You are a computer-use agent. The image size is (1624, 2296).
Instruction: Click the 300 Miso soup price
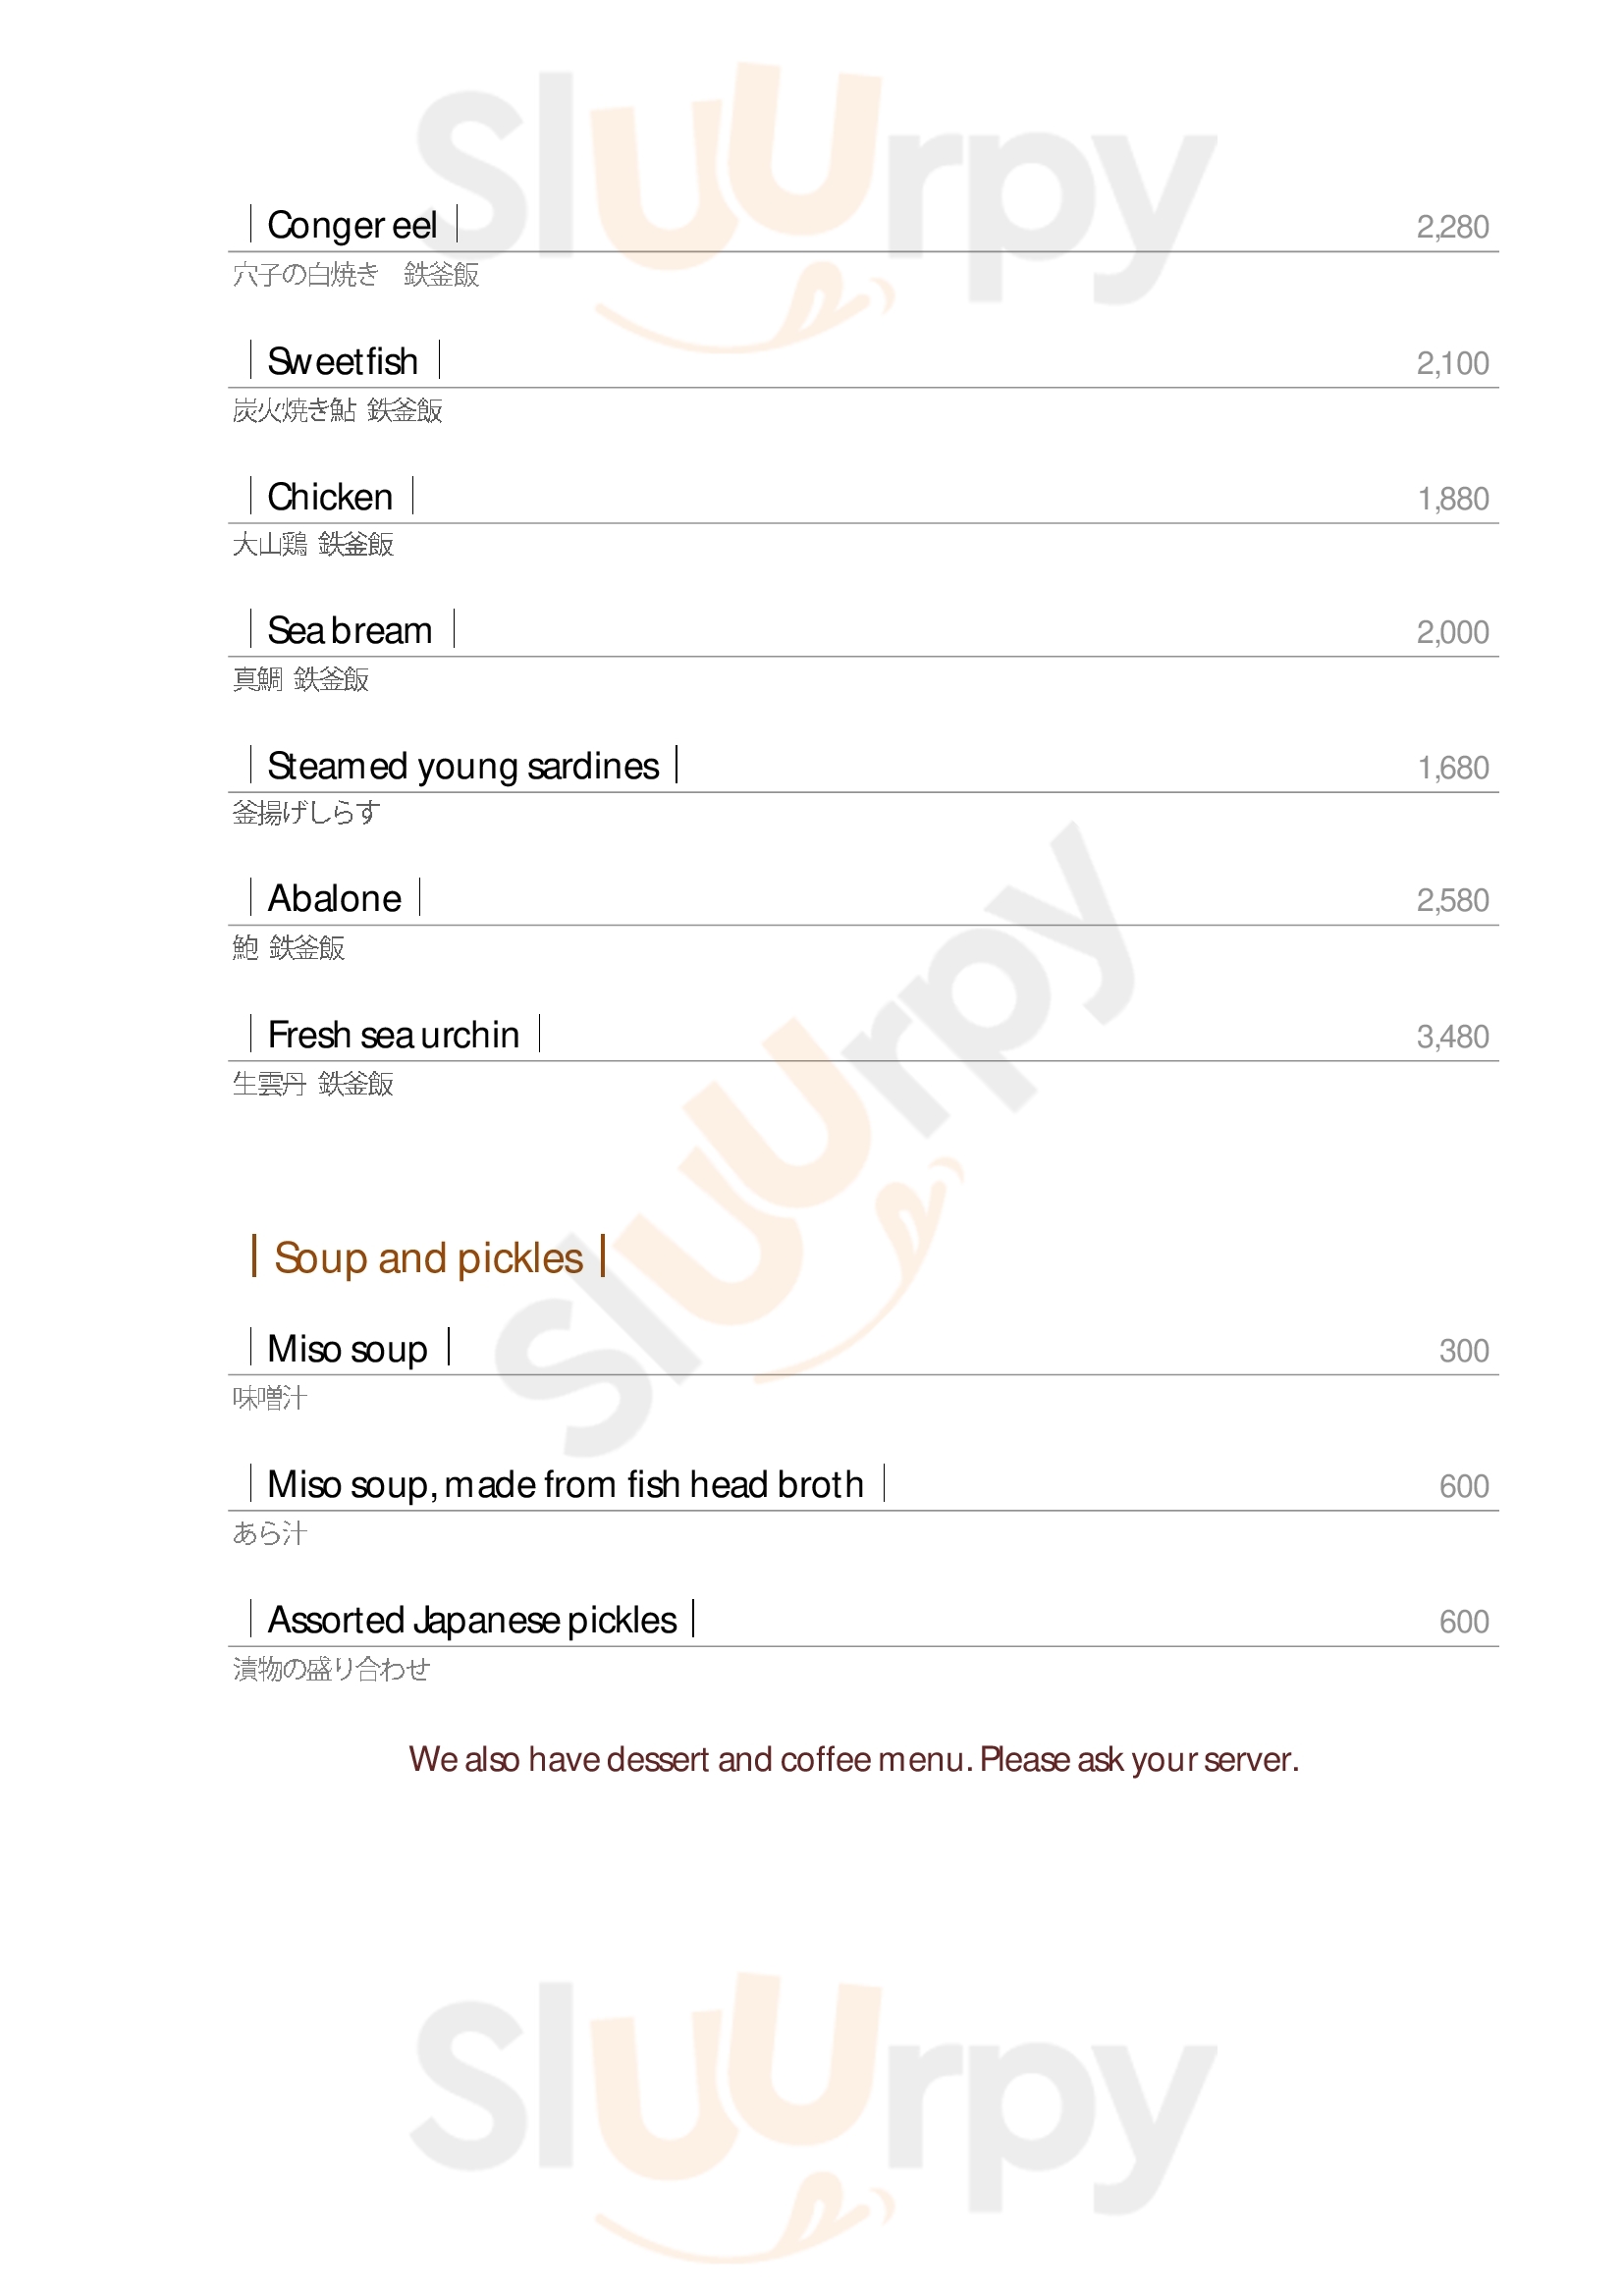coord(1464,1351)
